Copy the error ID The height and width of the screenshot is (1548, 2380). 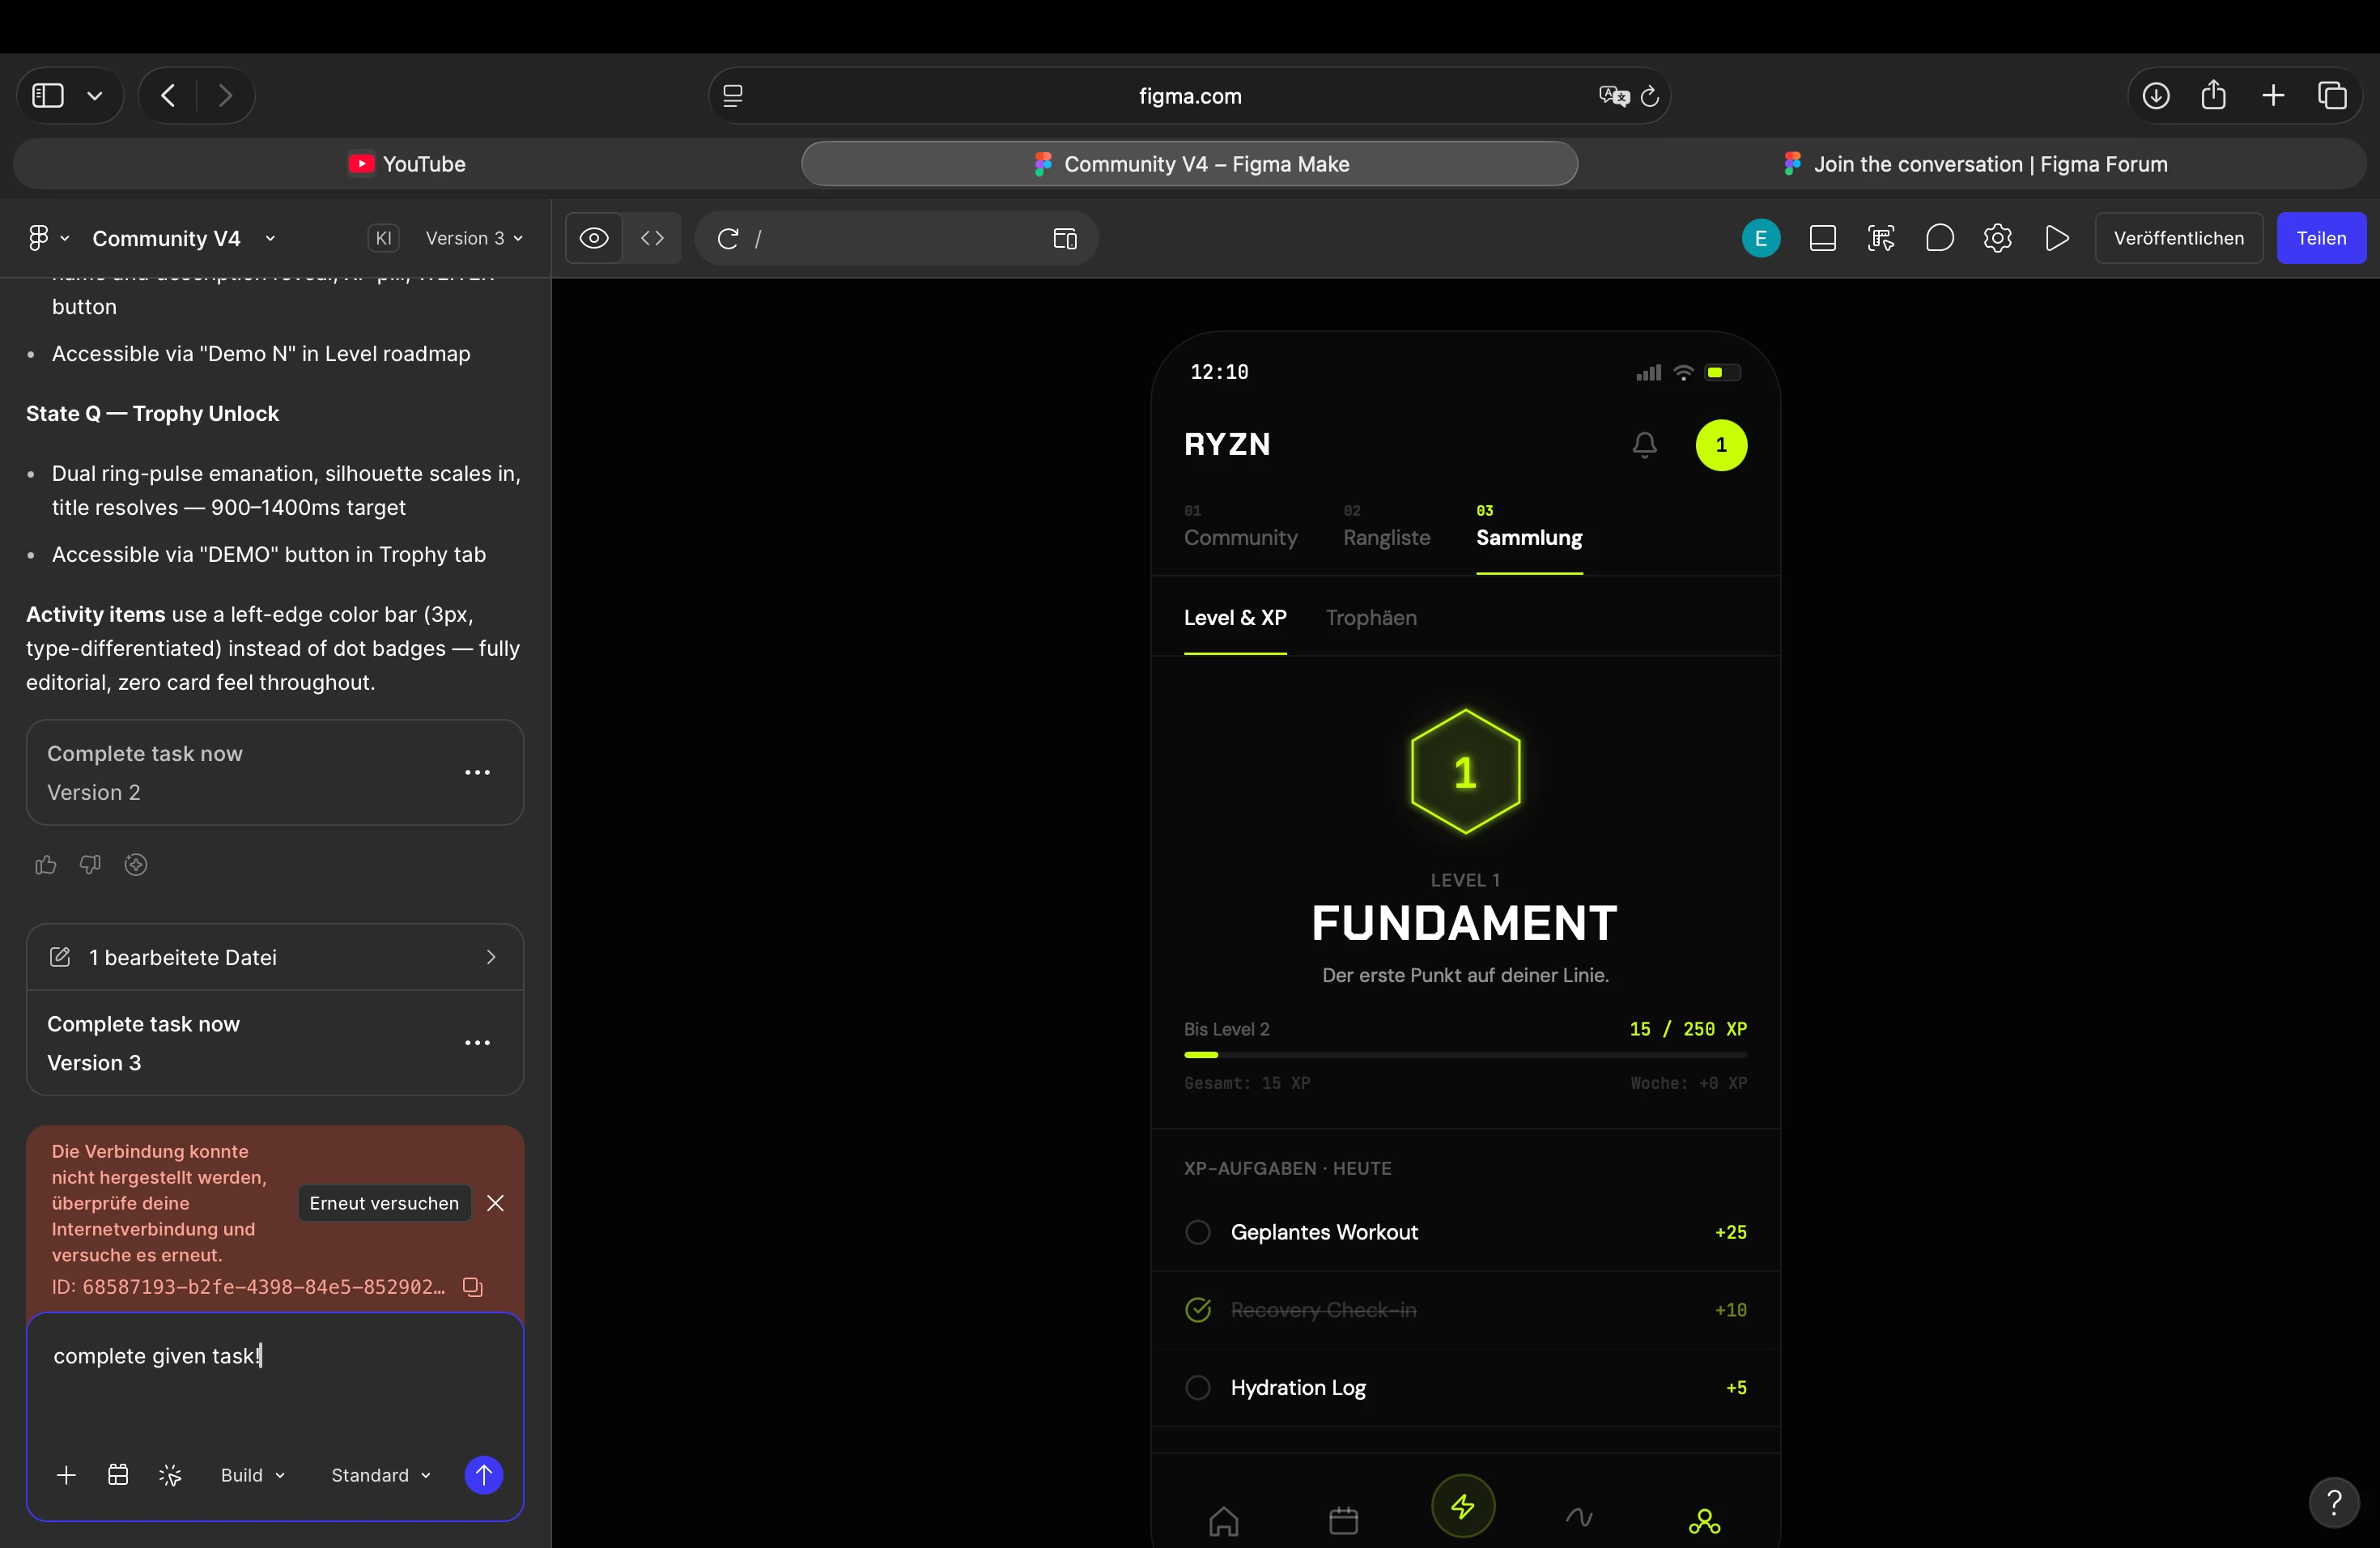click(473, 1287)
